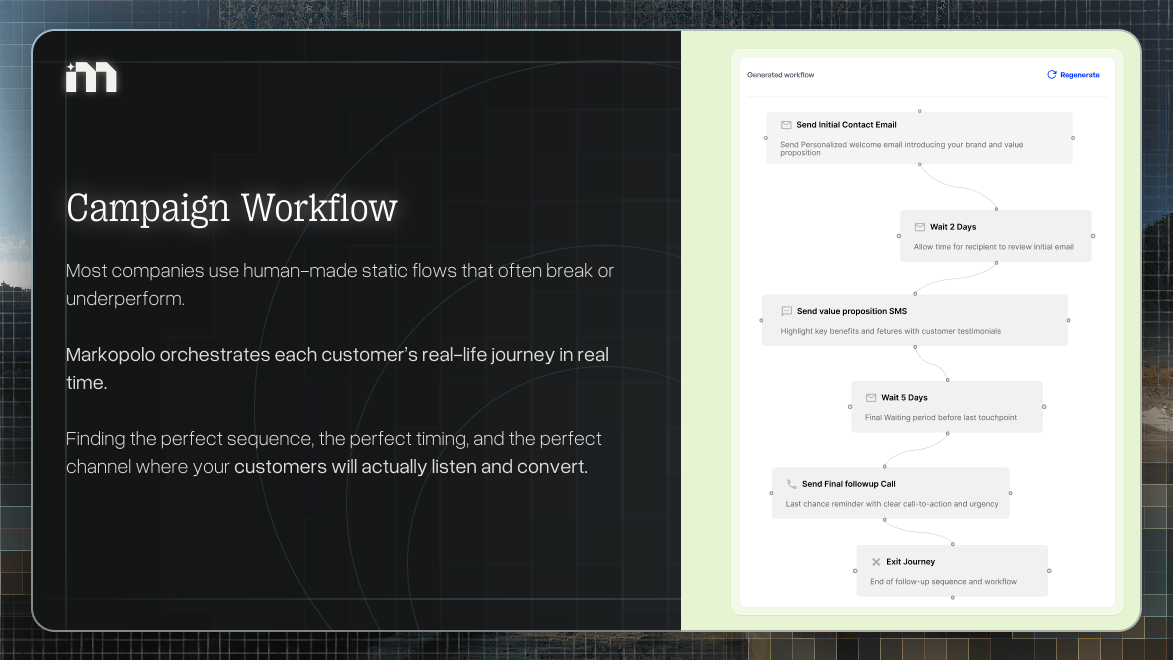Screen dimensions: 1173x660
Task: Click the Markopolo logo in the corner
Action: pos(91,77)
